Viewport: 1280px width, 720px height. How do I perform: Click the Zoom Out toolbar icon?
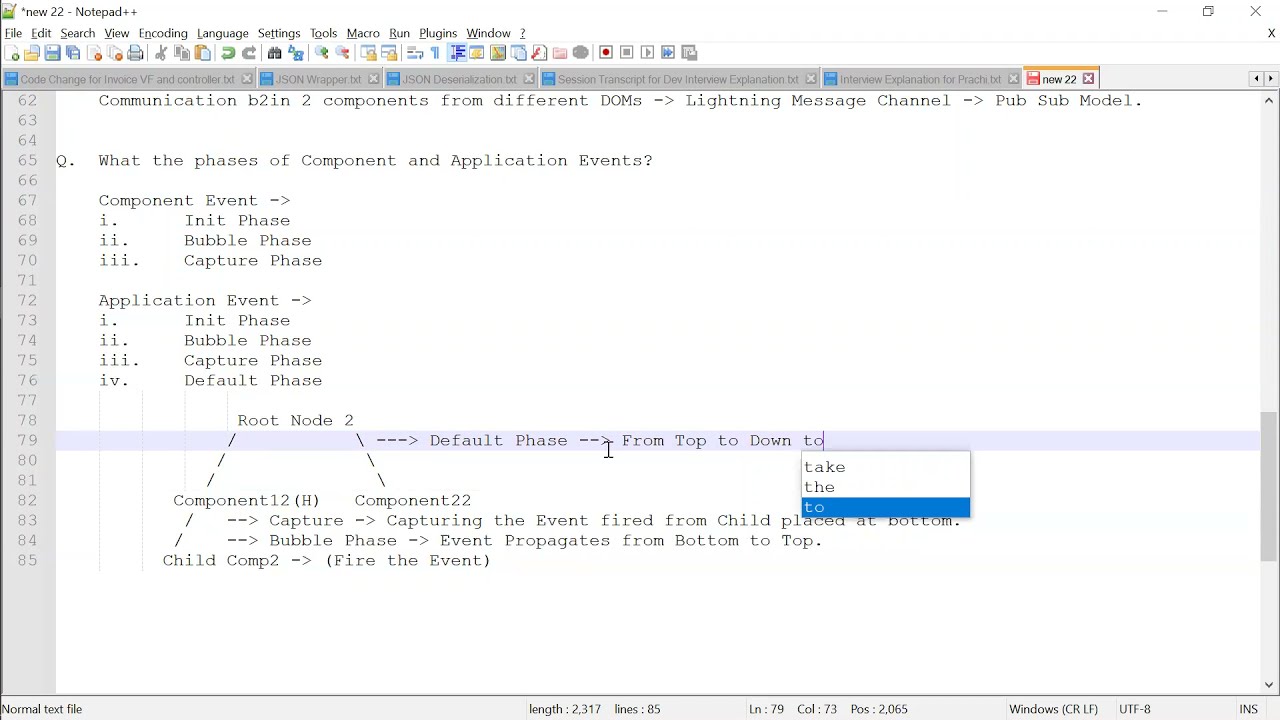tap(343, 53)
